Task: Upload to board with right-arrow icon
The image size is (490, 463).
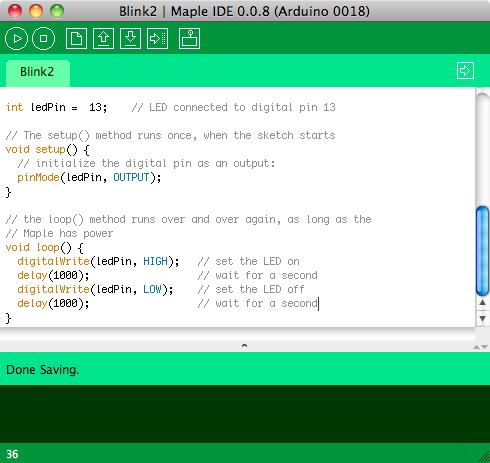Action: (x=157, y=39)
